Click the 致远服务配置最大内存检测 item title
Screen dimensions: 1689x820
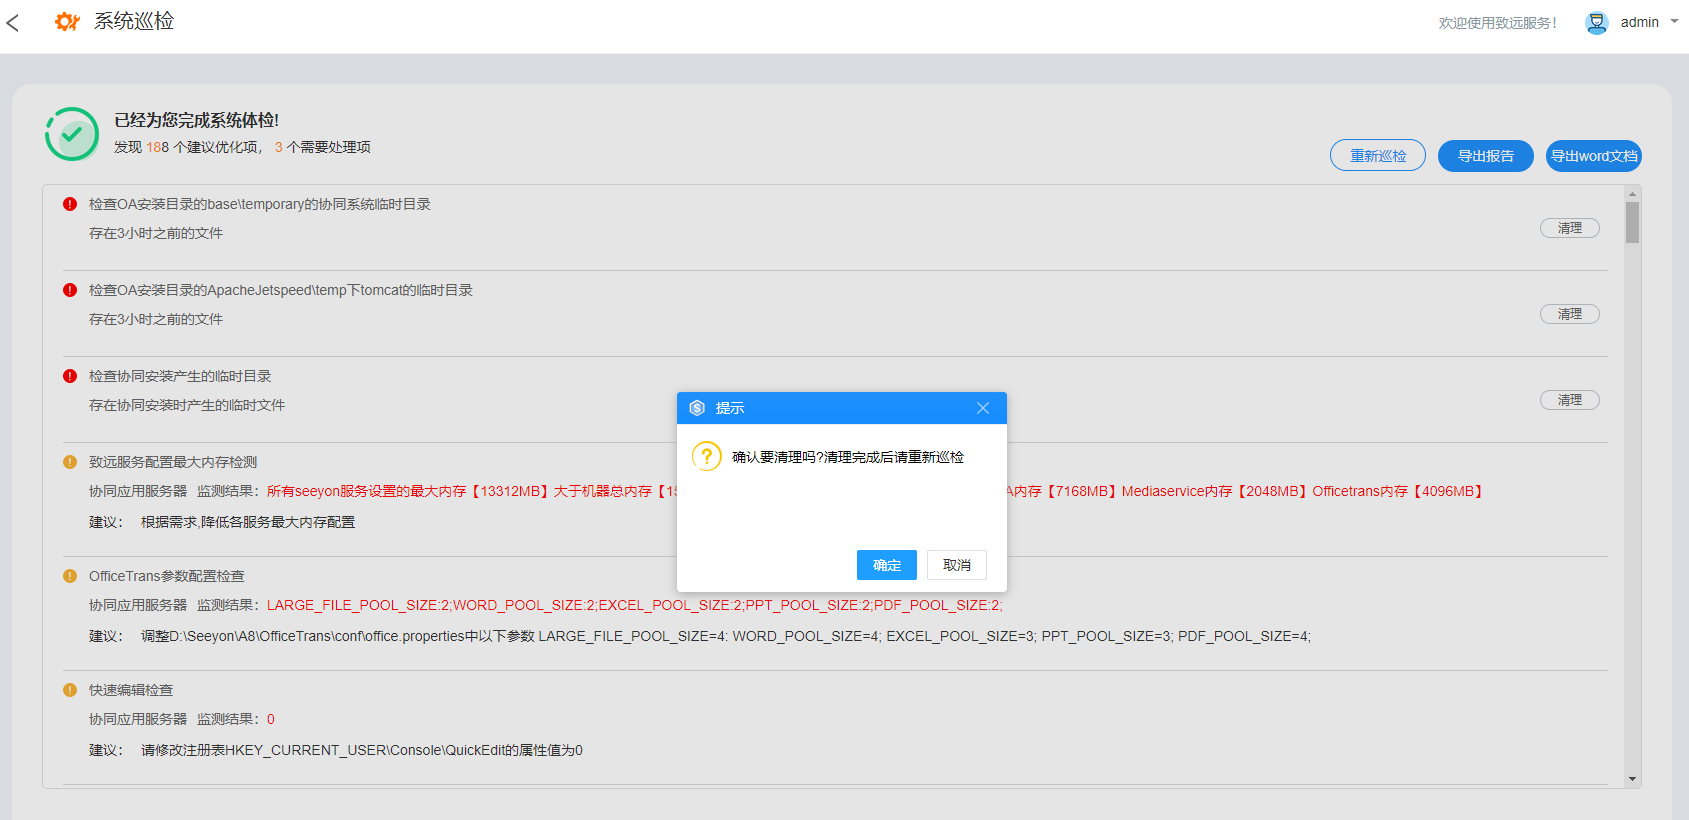(x=173, y=462)
